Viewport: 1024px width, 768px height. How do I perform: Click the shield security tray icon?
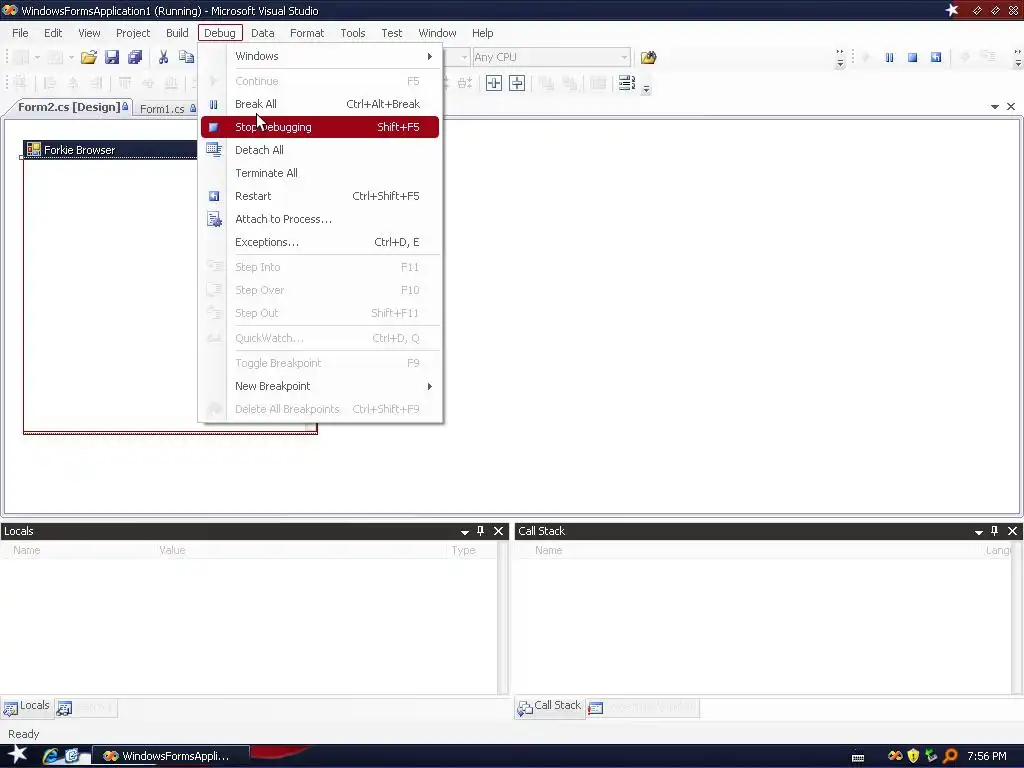point(913,756)
